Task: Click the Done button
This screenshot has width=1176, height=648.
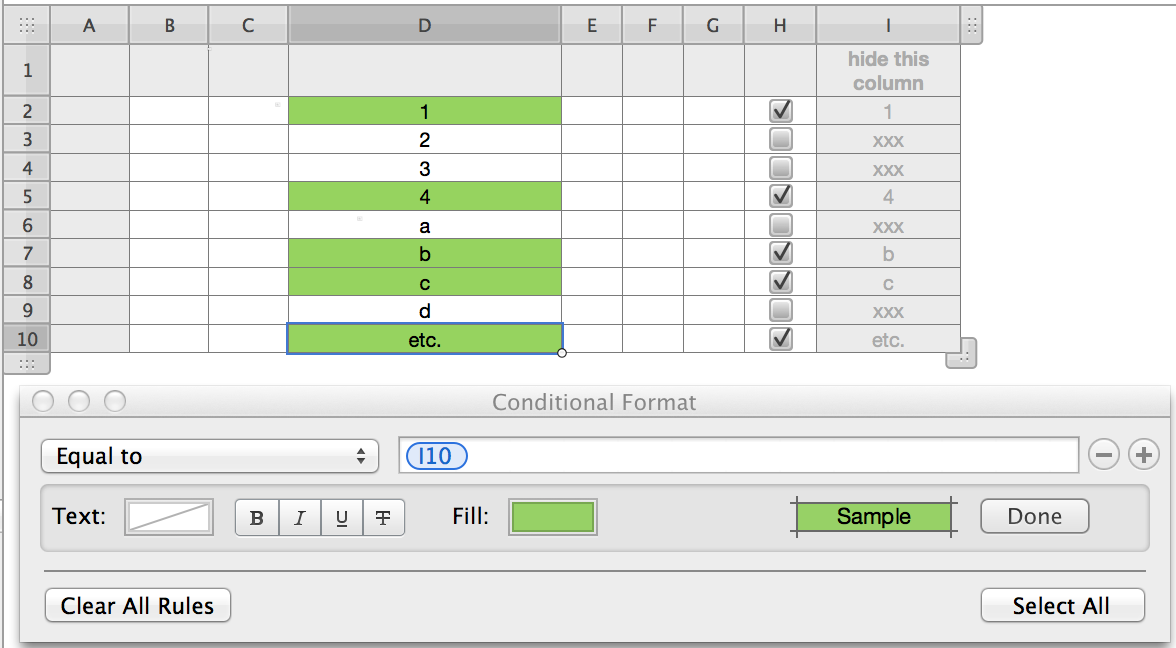Action: pyautogui.click(x=1034, y=516)
